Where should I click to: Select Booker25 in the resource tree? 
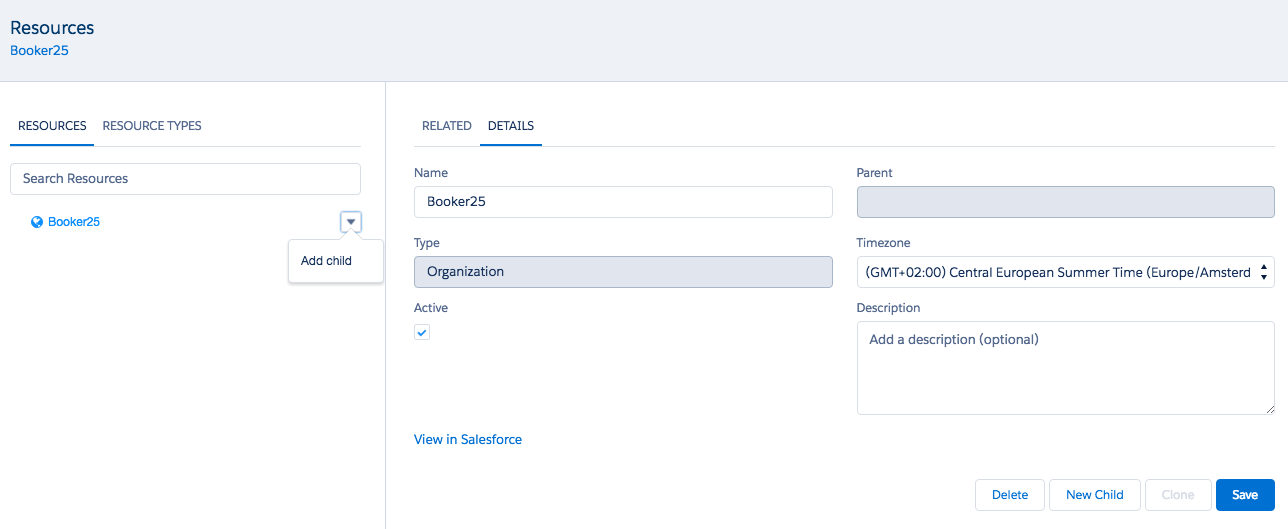(x=74, y=222)
